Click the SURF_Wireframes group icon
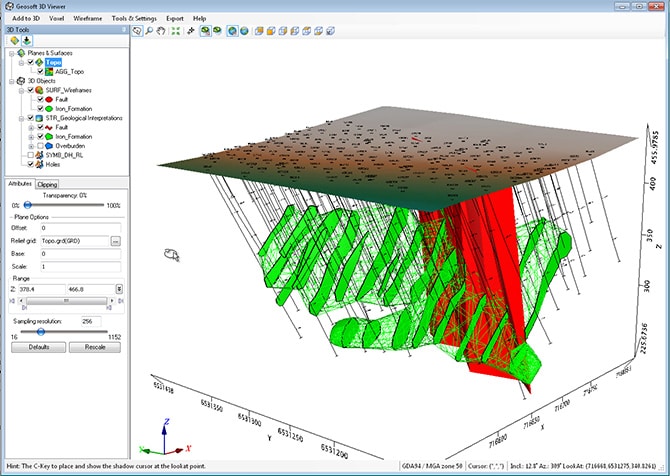Viewport: 670px width, 476px height. coord(39,90)
